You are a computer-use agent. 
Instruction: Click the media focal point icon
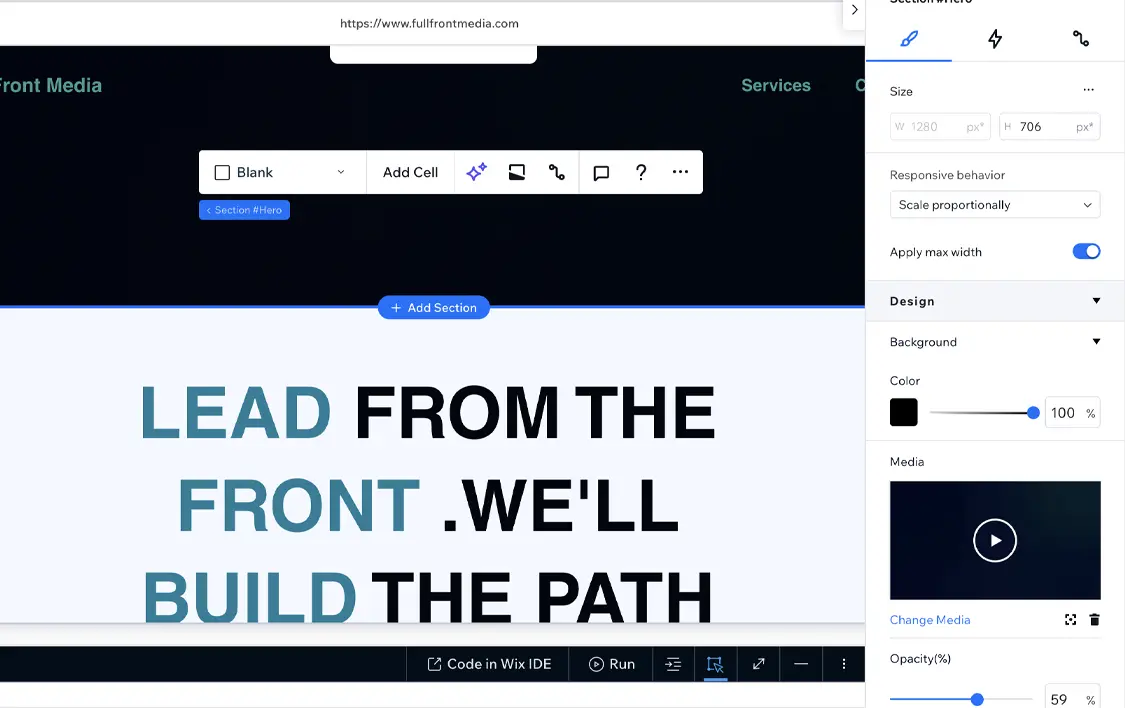pos(1070,620)
